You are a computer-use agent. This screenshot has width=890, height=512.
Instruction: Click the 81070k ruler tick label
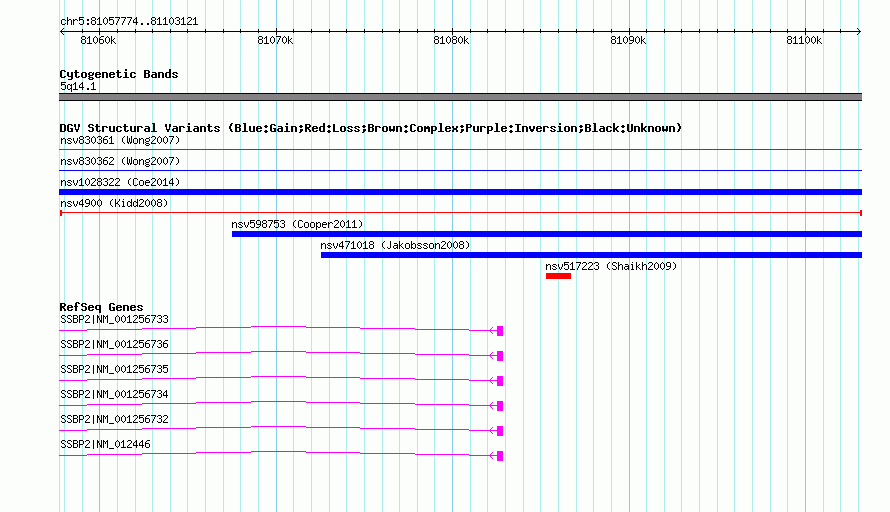(x=275, y=40)
